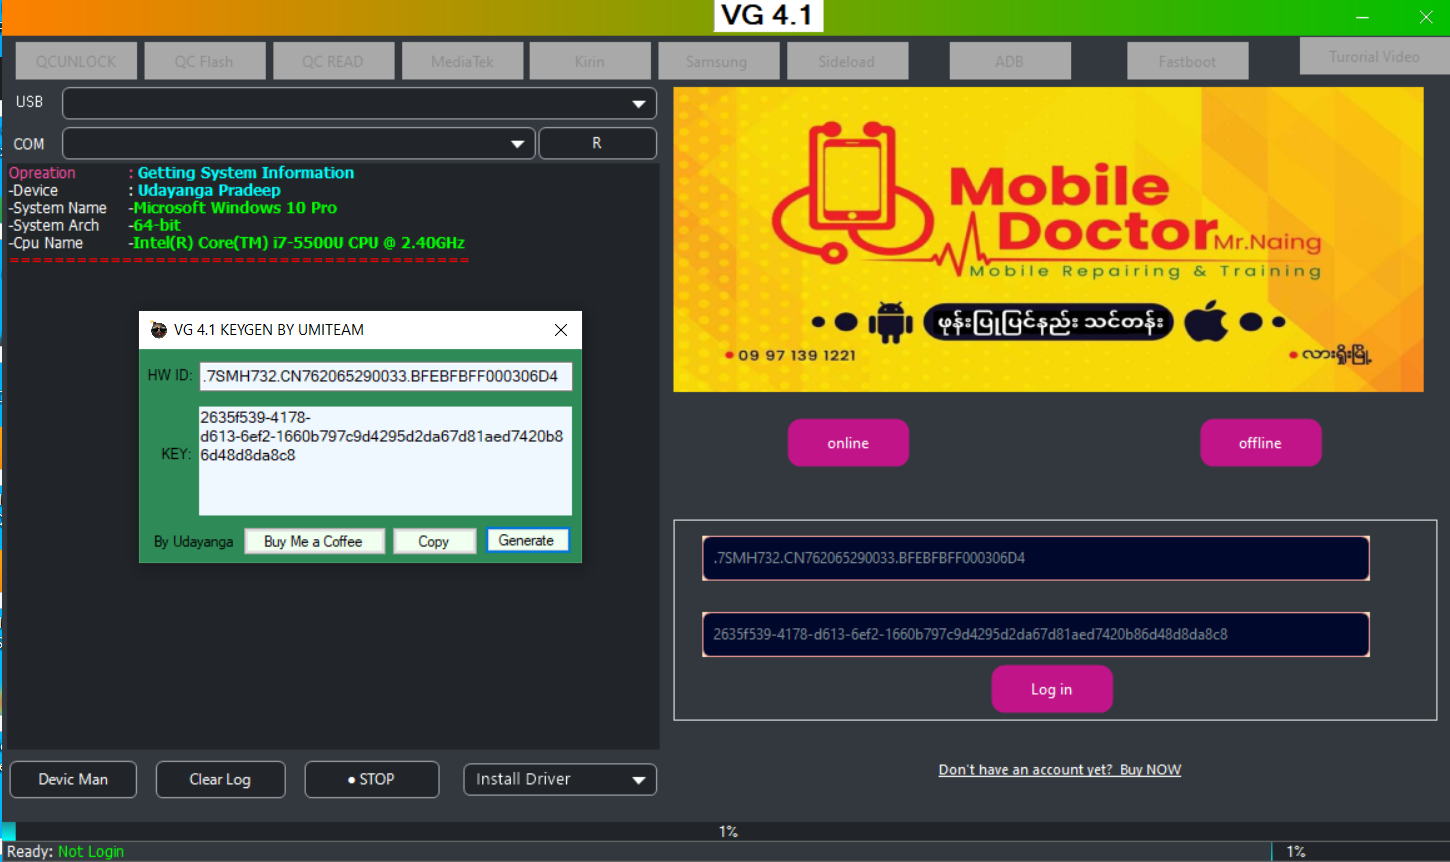Open the Sideload tab
Screen dimensions: 1450x862
tap(847, 61)
